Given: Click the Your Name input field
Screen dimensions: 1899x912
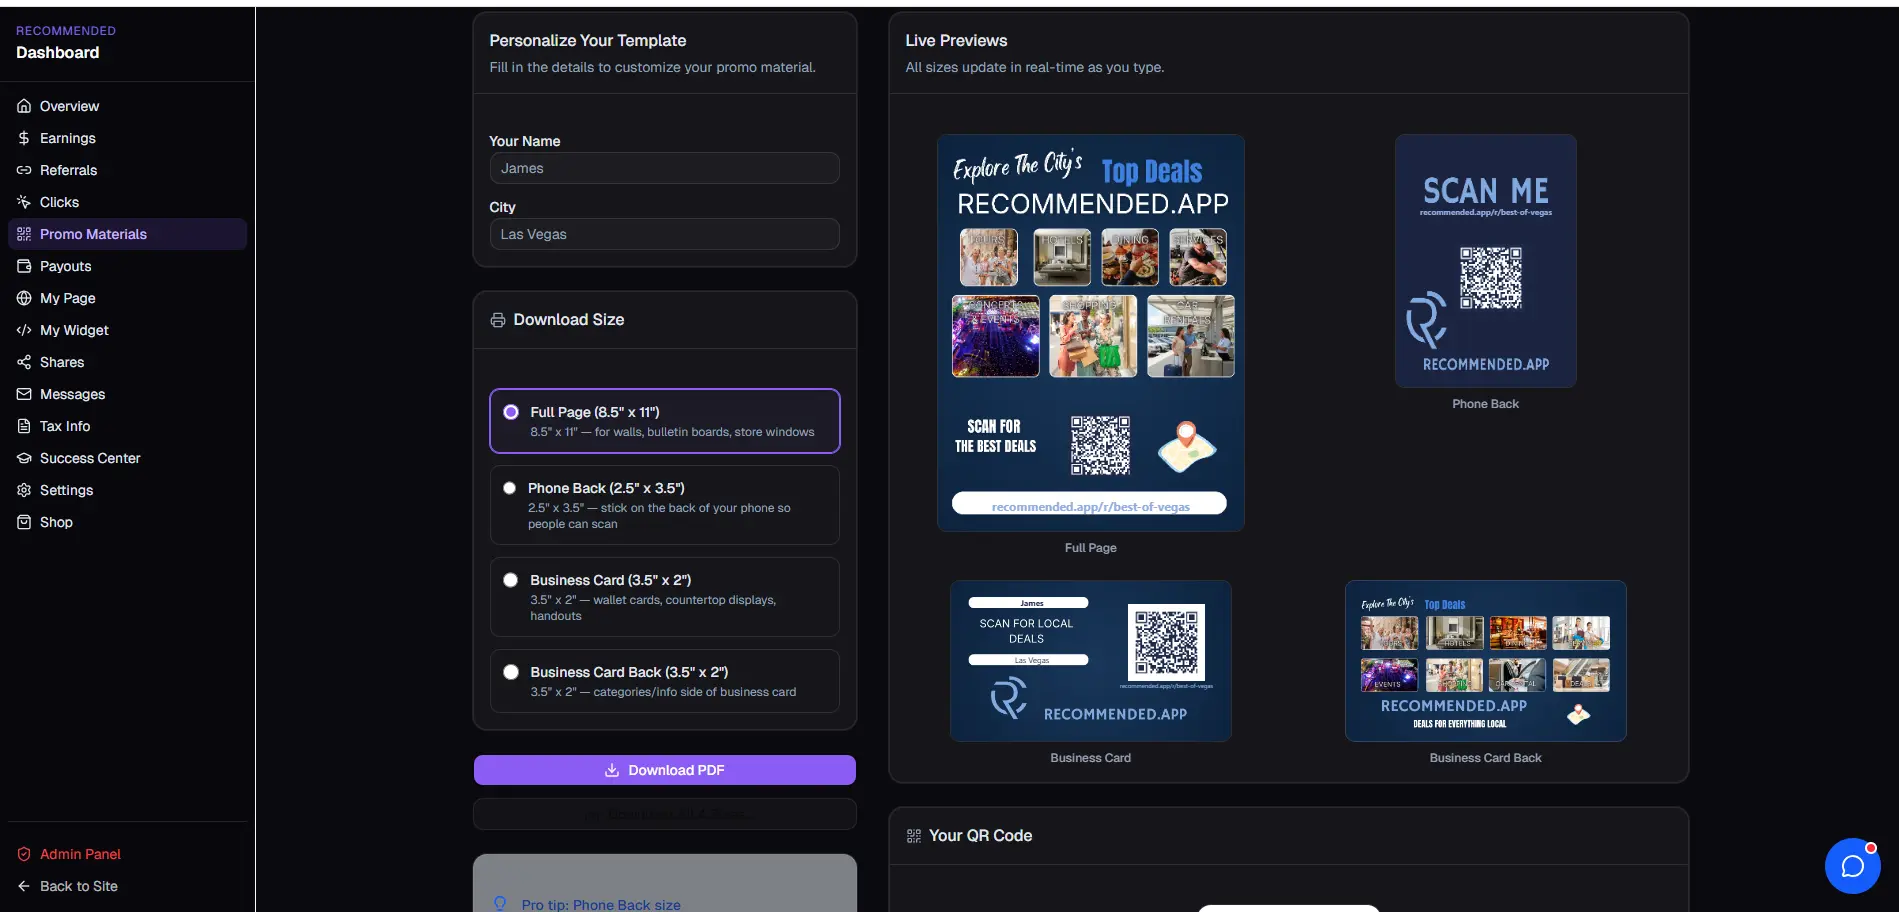Looking at the screenshot, I should pos(665,168).
